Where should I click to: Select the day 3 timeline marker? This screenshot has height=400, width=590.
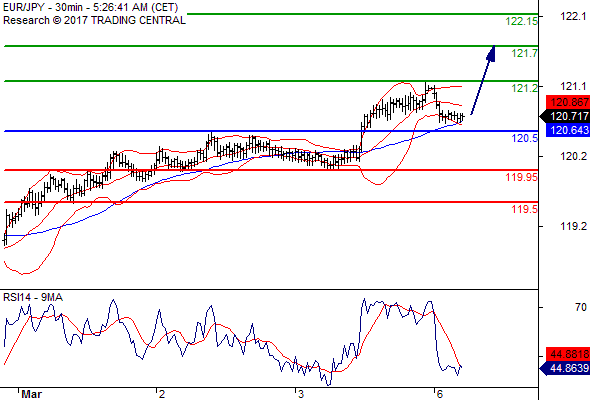(300, 394)
